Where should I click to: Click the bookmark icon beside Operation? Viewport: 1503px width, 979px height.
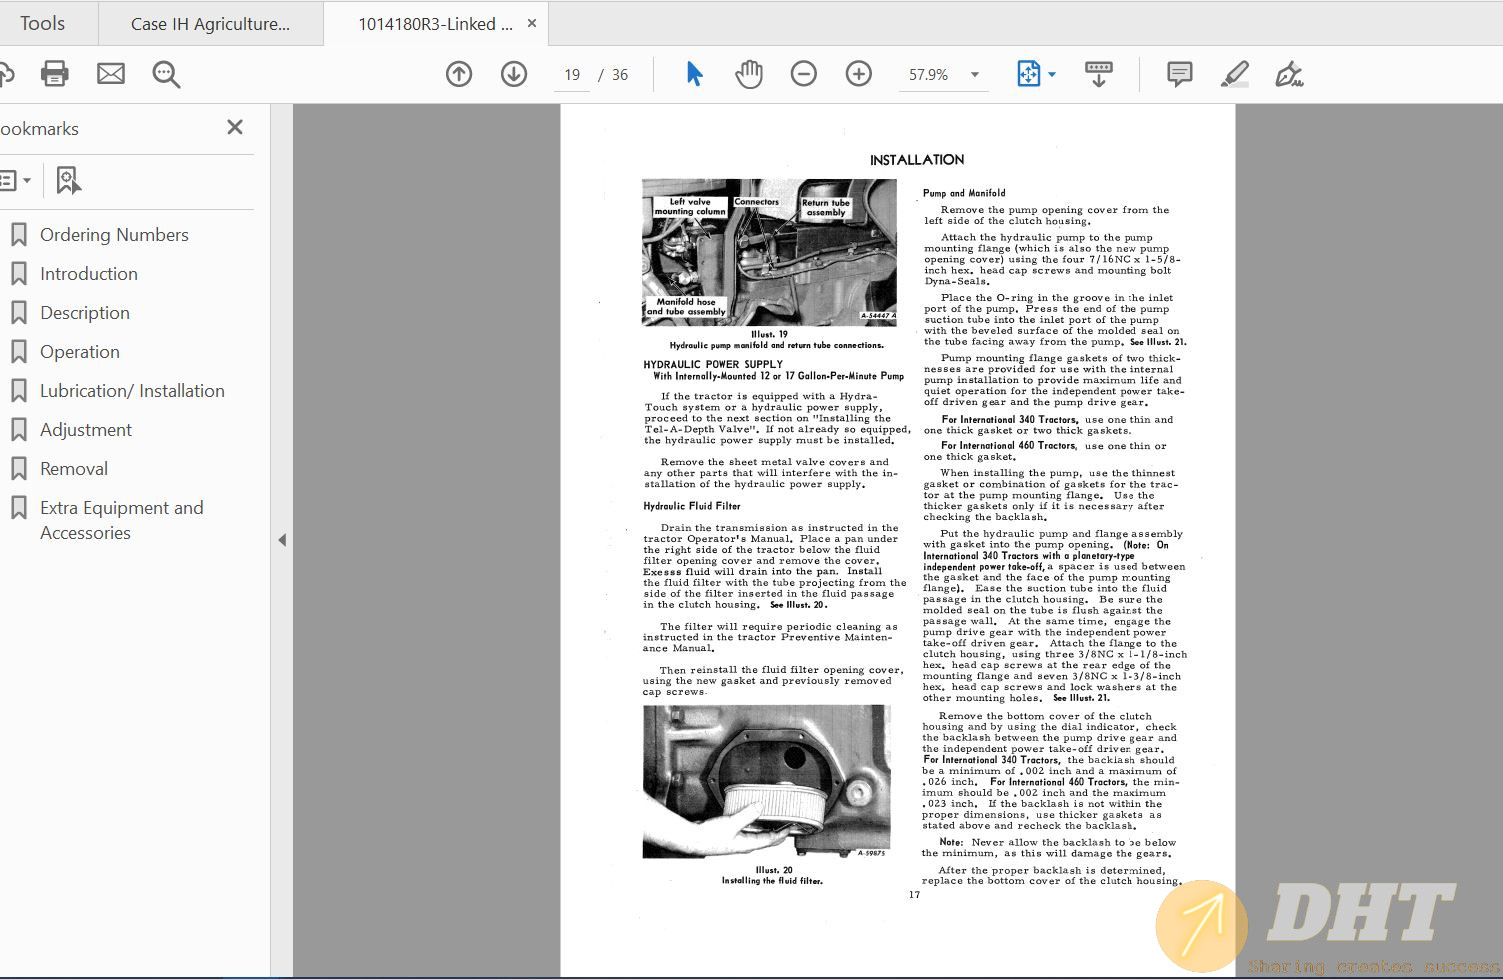18,352
